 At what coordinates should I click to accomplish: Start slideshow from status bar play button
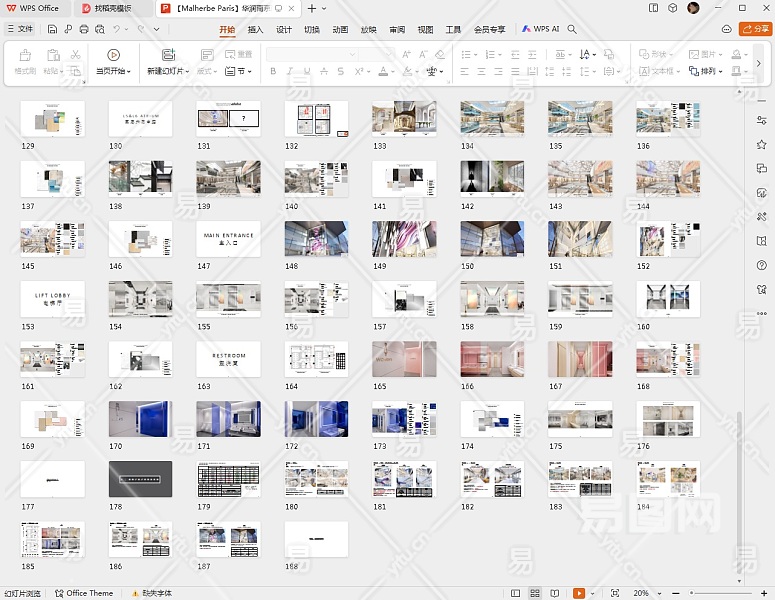coord(578,593)
